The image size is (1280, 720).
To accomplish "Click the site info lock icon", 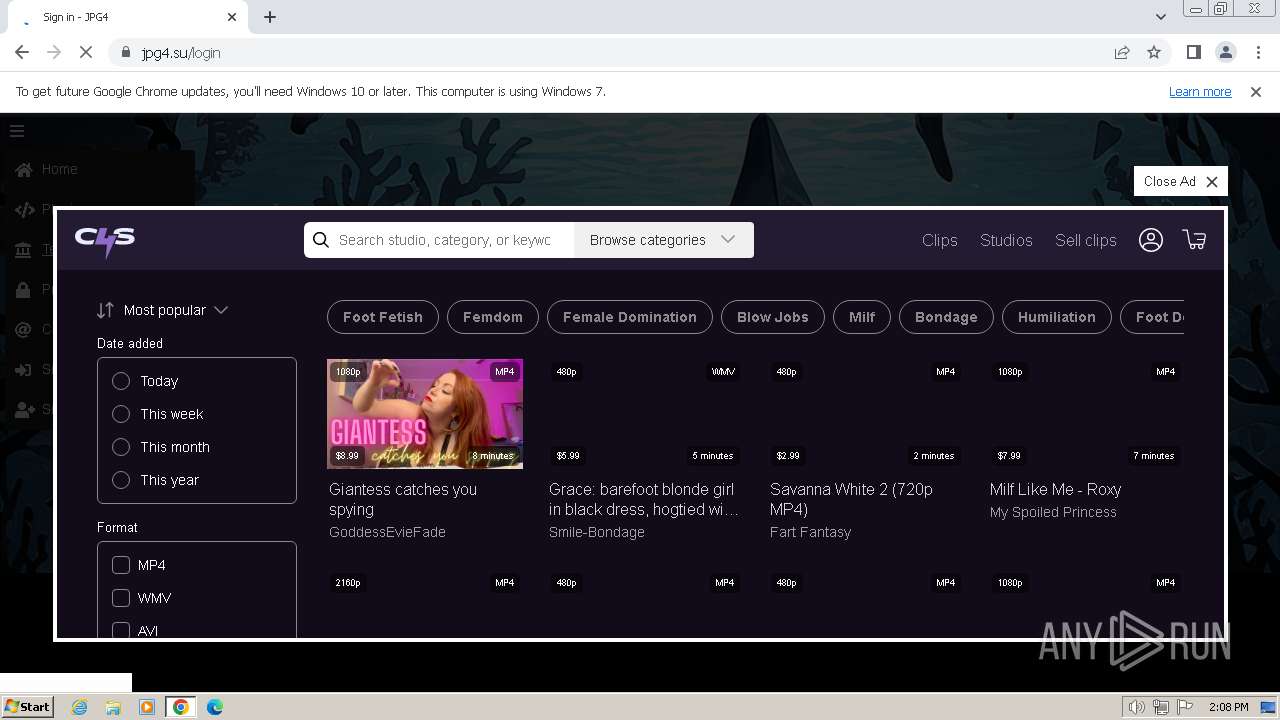I will tap(125, 52).
